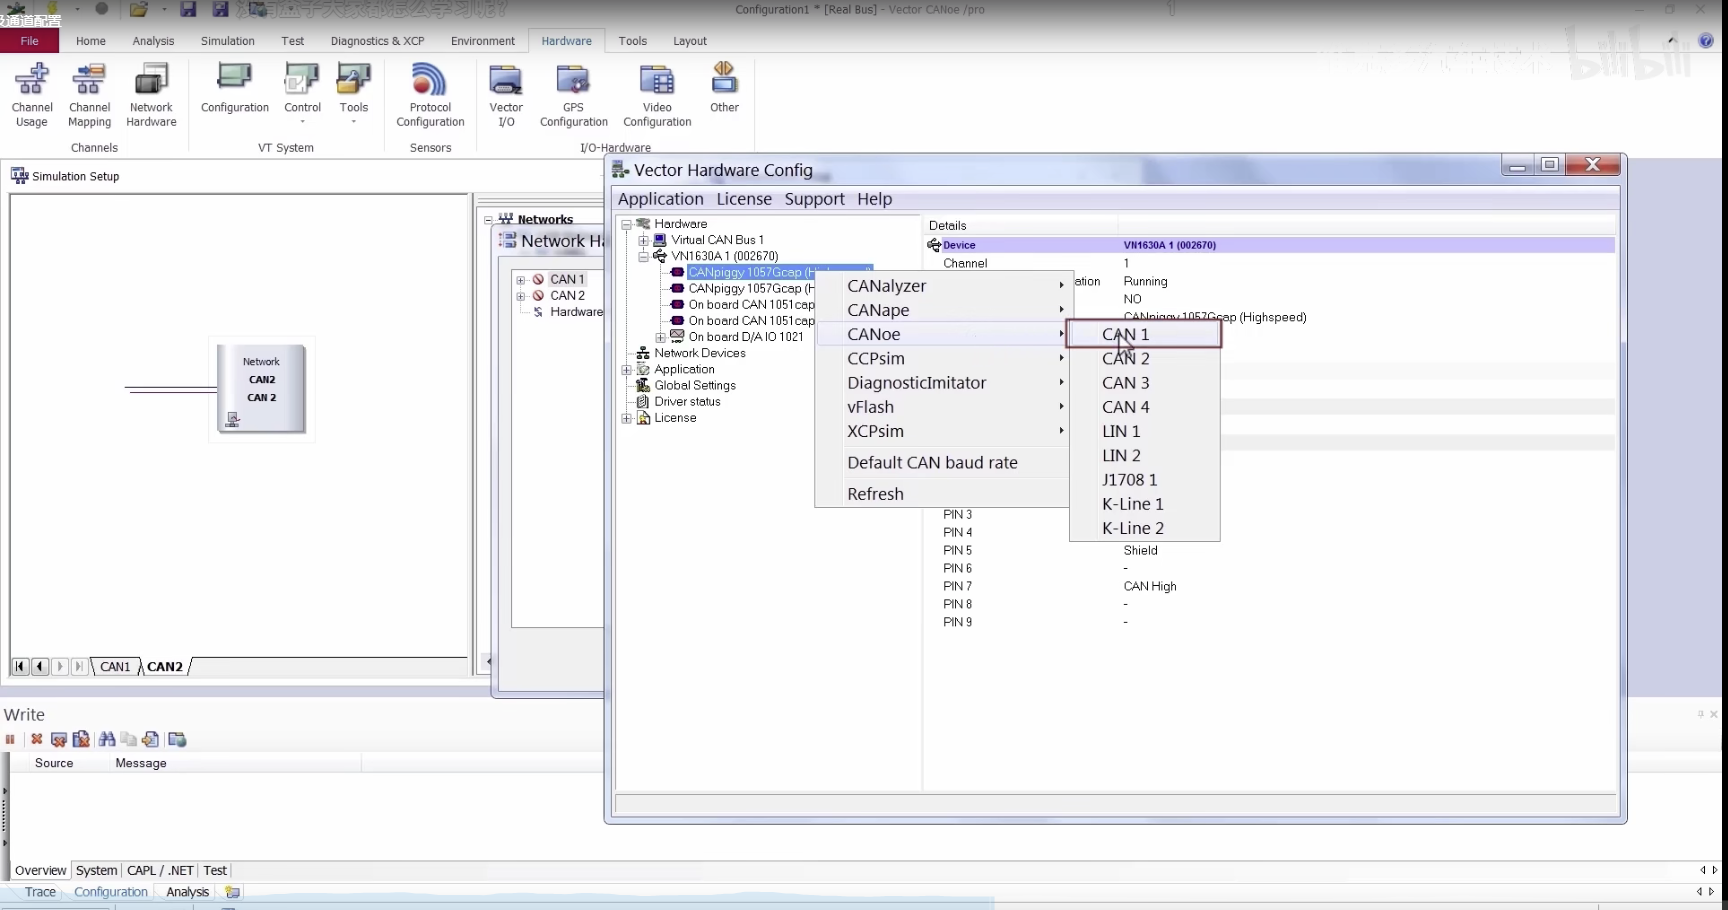Select CAPL / .NET tab in Write window

160,870
